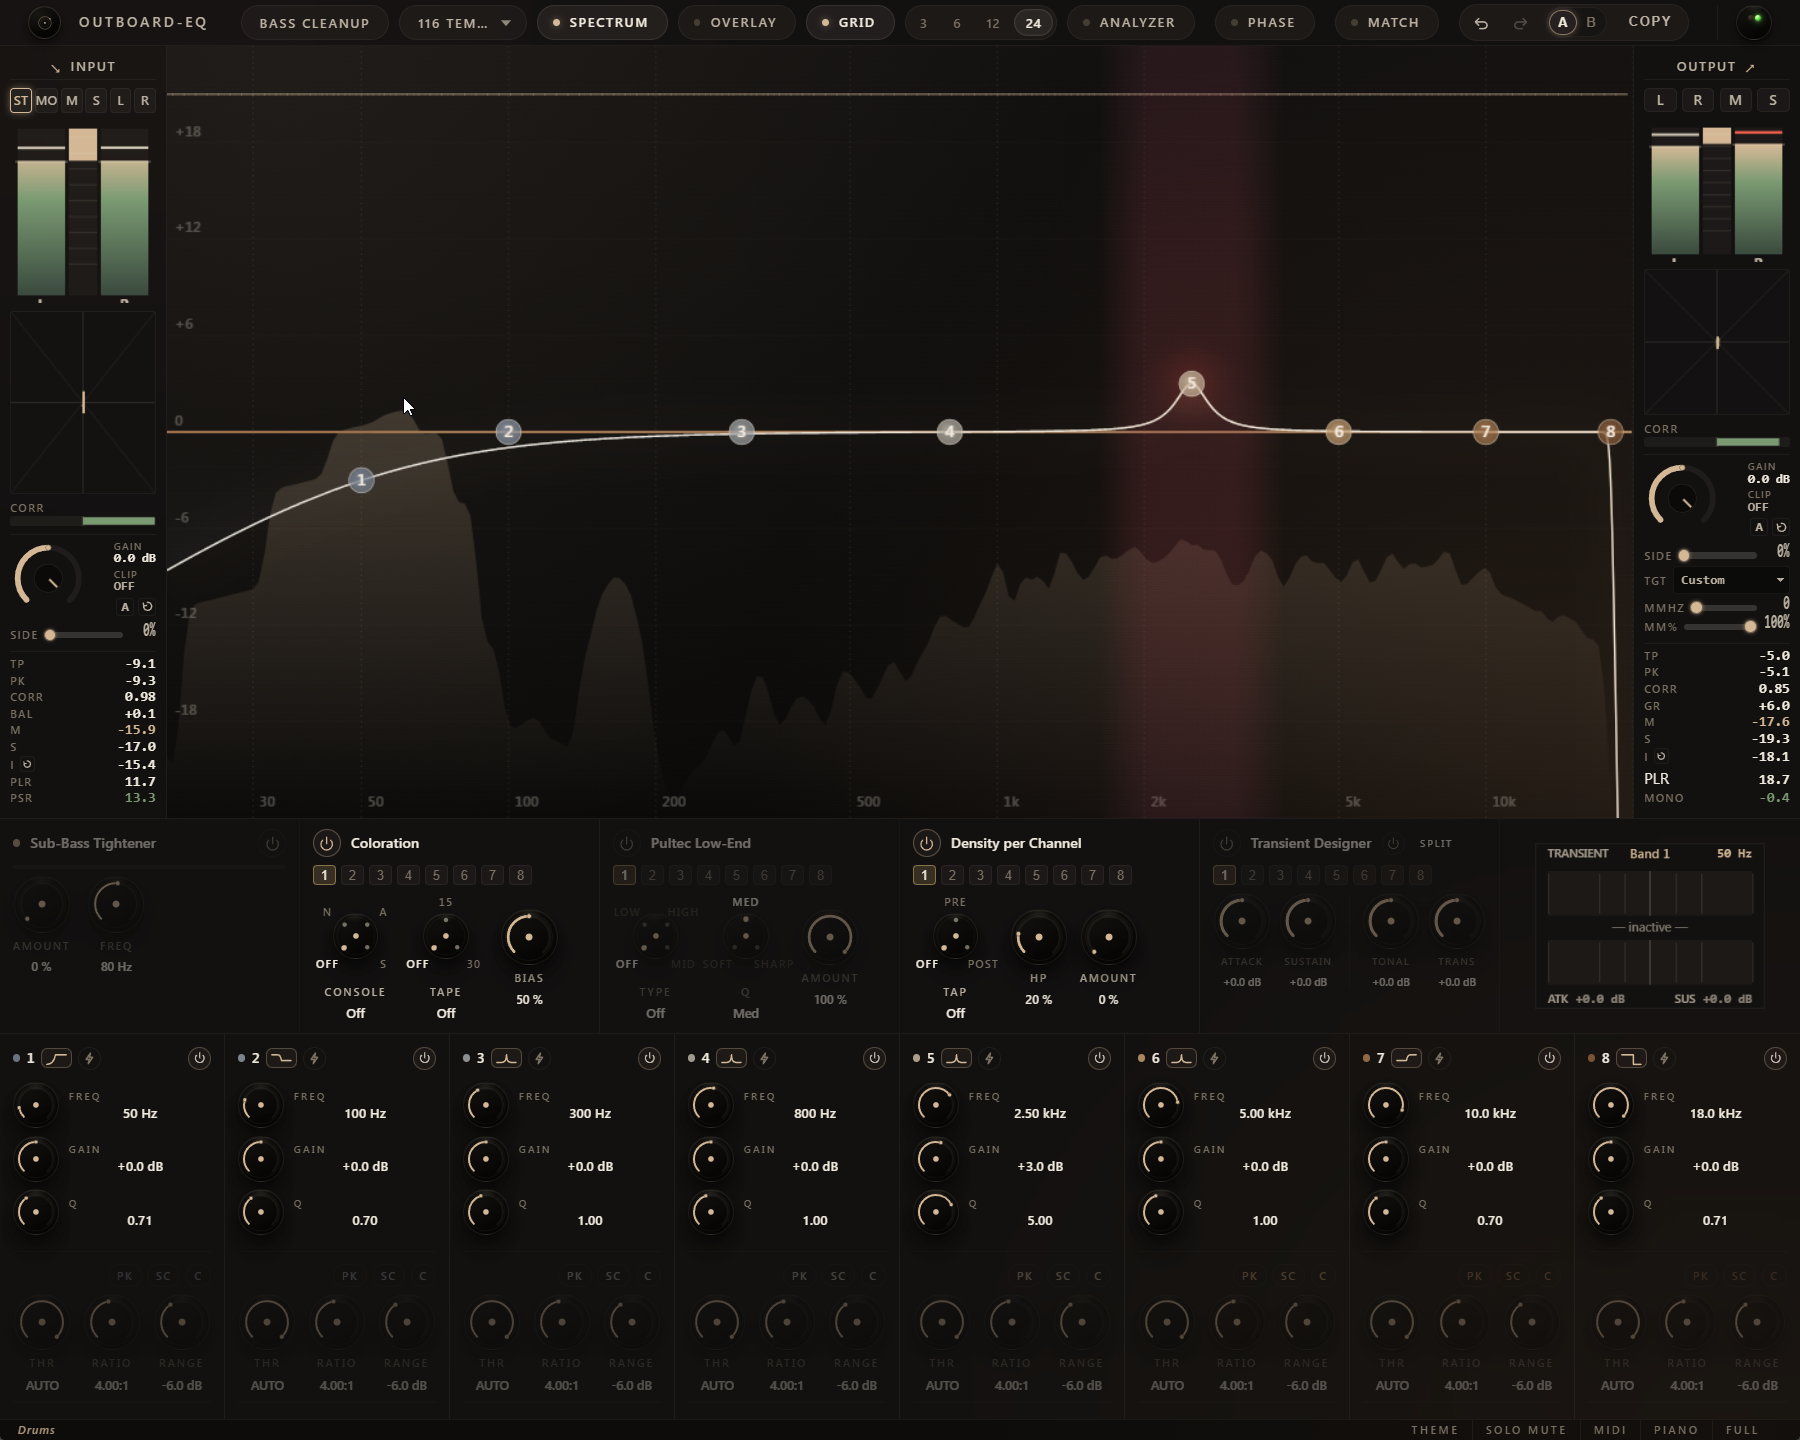The width and height of the screenshot is (1800, 1440).
Task: Click band 4 dynamic lightning icon
Action: [x=764, y=1058]
